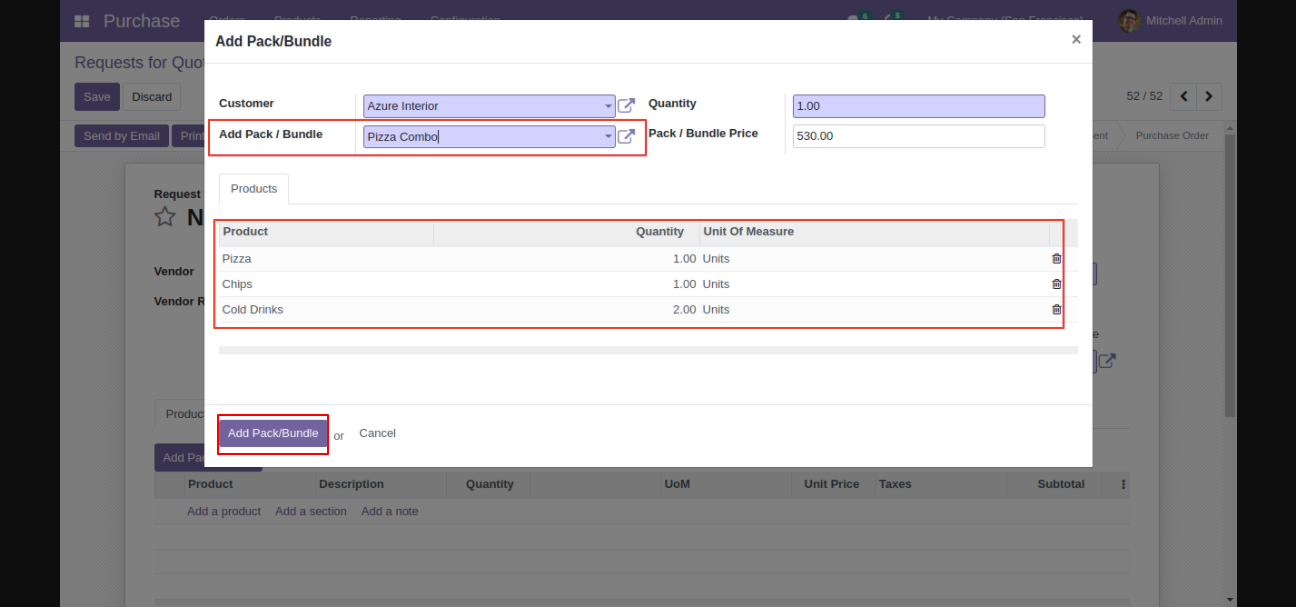The width and height of the screenshot is (1296, 607).
Task: Click Mitchell Admin avatar picture
Action: 1129,21
